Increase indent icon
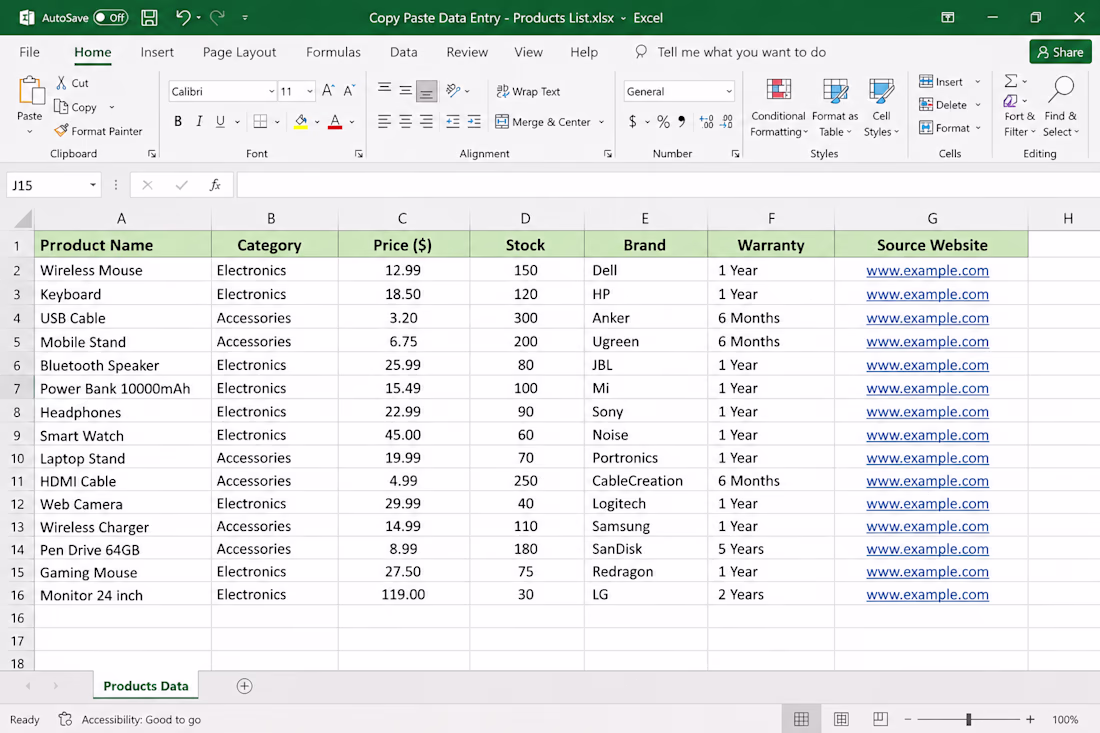The width and height of the screenshot is (1100, 733). coord(474,121)
